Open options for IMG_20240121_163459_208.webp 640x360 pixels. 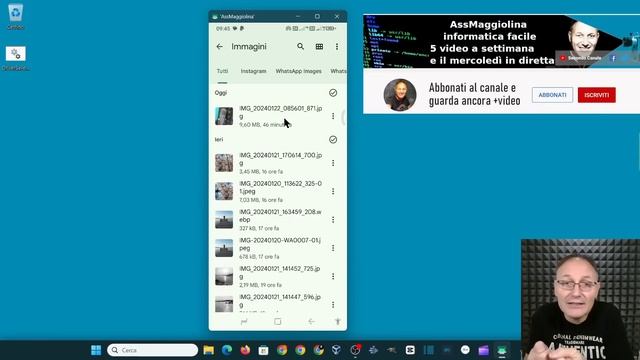333,220
